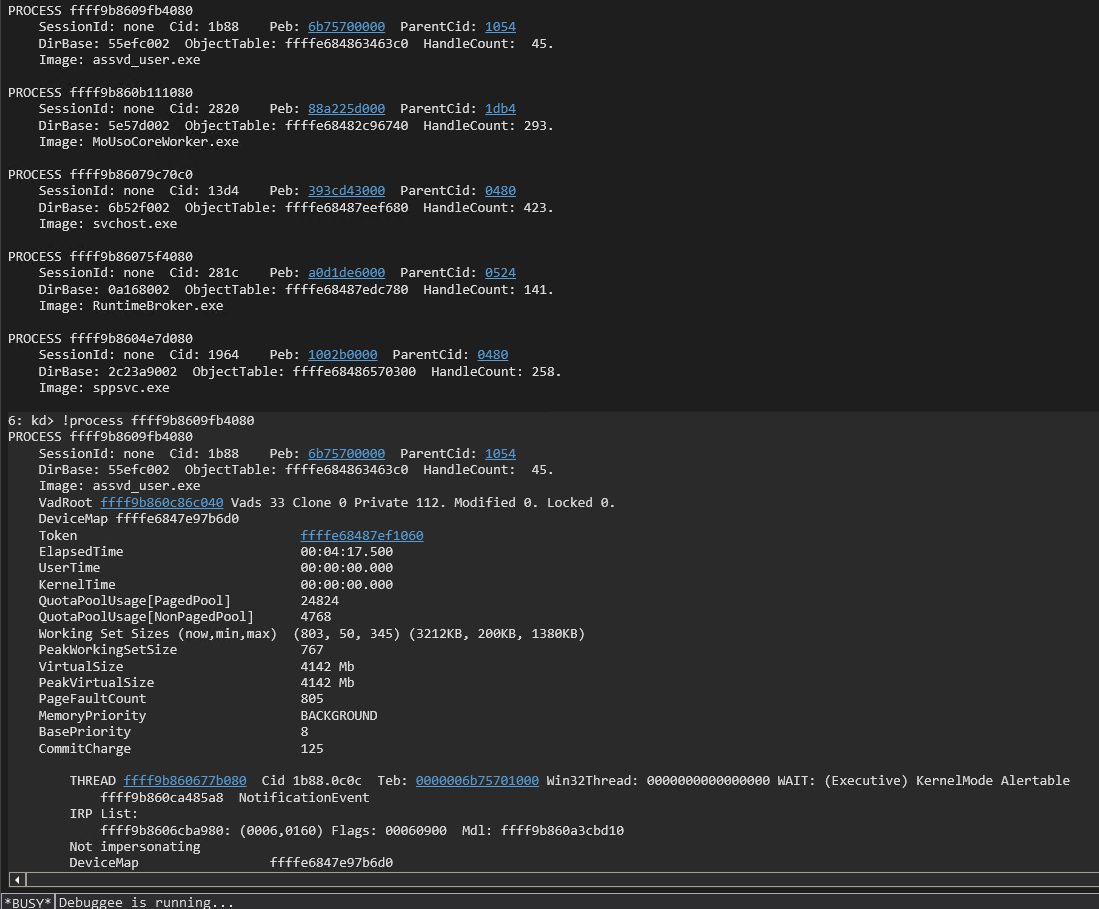
Task: Click the horizontal scrollbar track
Action: pyautogui.click(x=550, y=879)
